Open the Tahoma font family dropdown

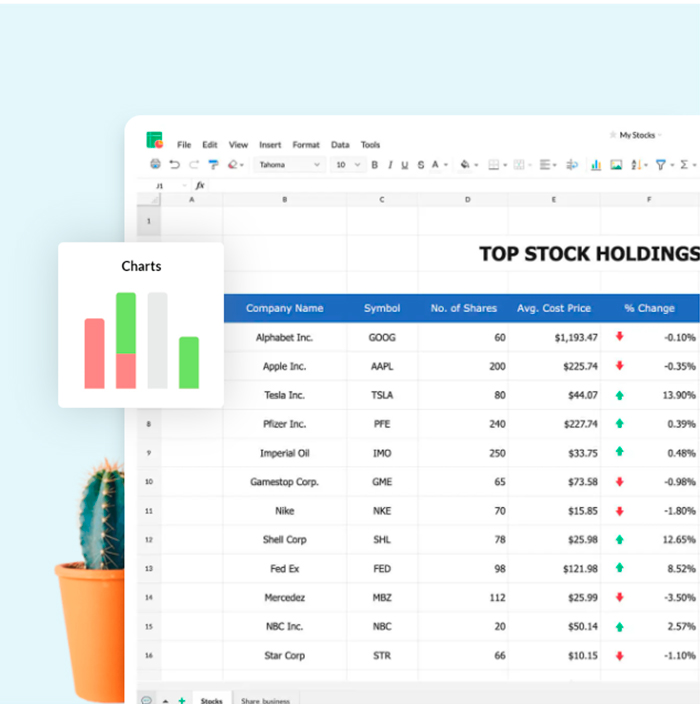coord(290,165)
